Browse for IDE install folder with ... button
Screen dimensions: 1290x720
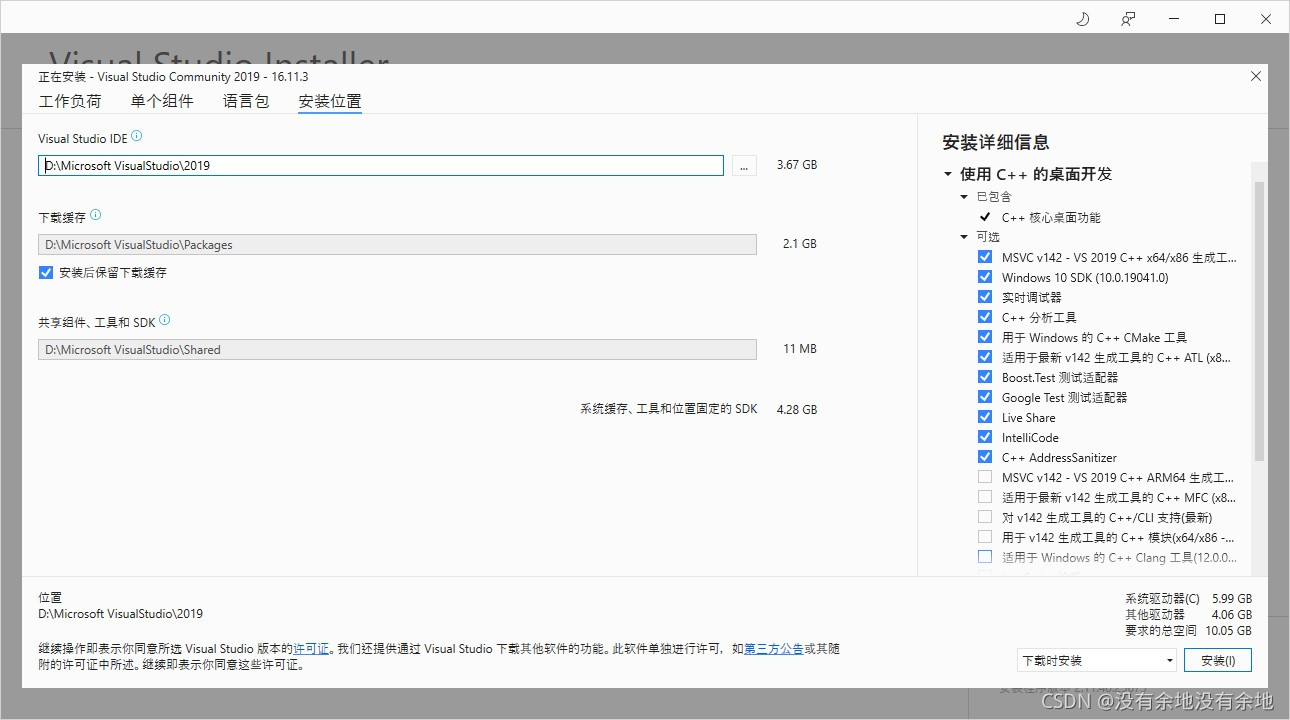pyautogui.click(x=744, y=166)
